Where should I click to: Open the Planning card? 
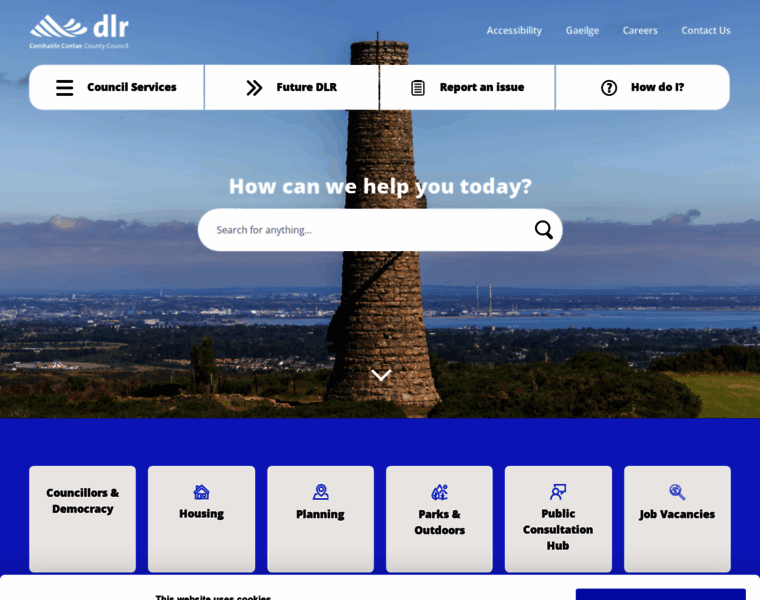[320, 519]
